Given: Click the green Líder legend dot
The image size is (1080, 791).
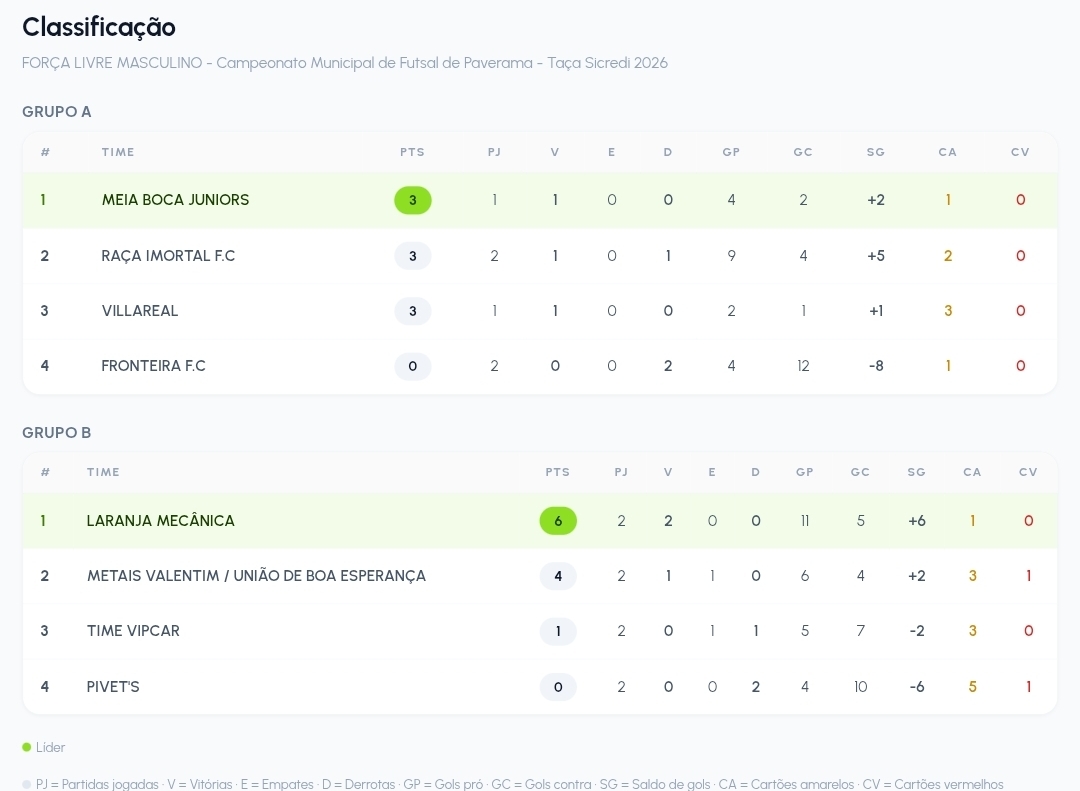Looking at the screenshot, I should tap(27, 747).
